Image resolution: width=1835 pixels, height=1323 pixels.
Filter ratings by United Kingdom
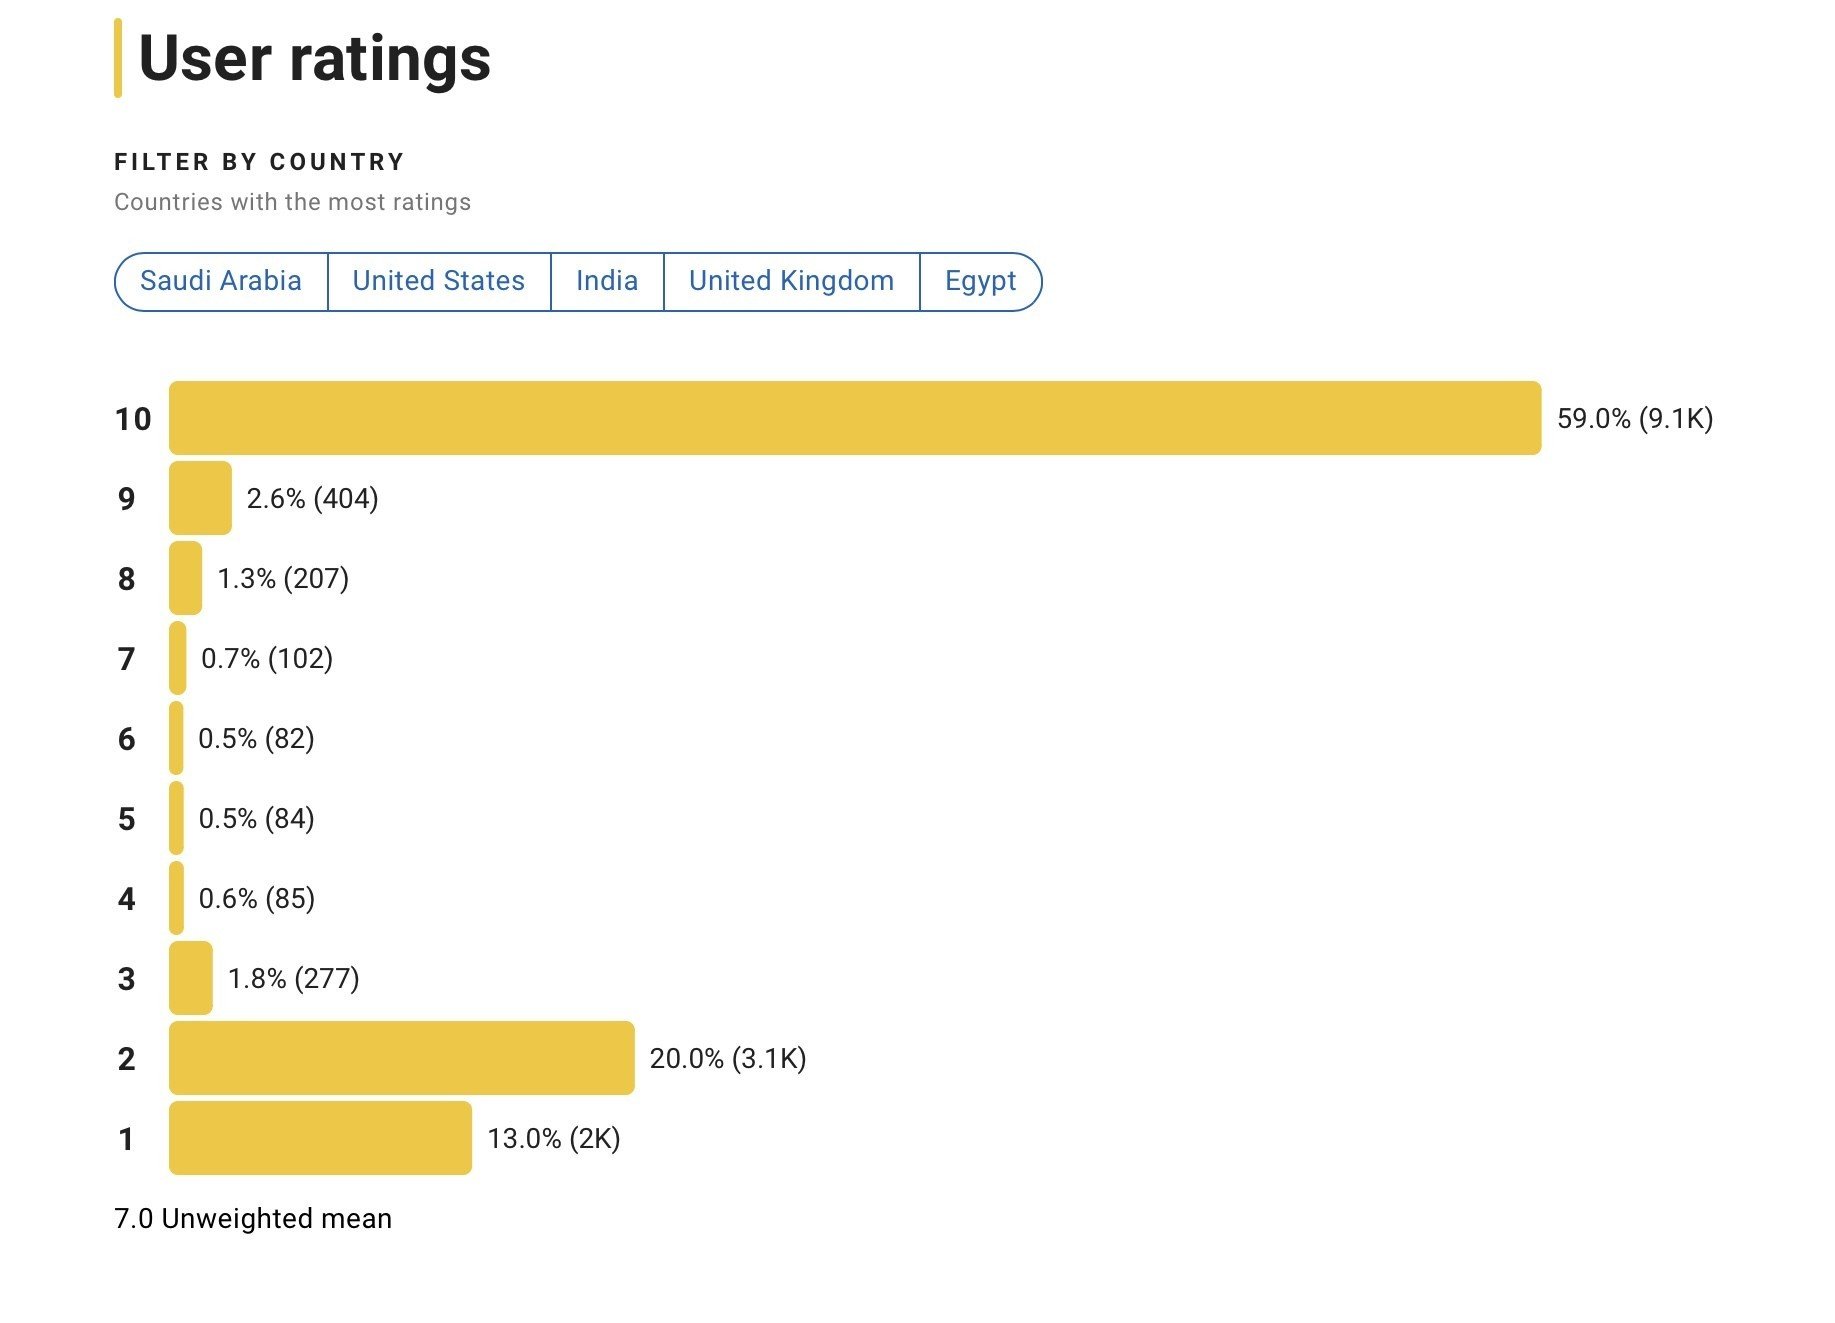click(791, 281)
